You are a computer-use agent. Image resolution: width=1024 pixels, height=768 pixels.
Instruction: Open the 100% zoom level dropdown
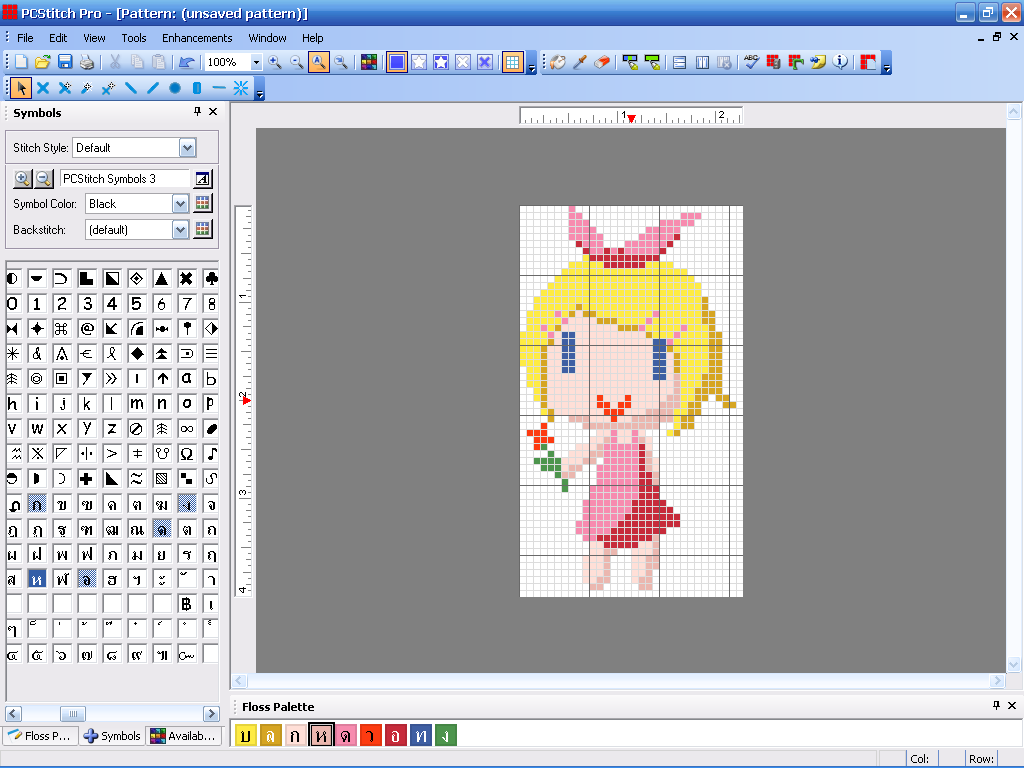[x=255, y=62]
